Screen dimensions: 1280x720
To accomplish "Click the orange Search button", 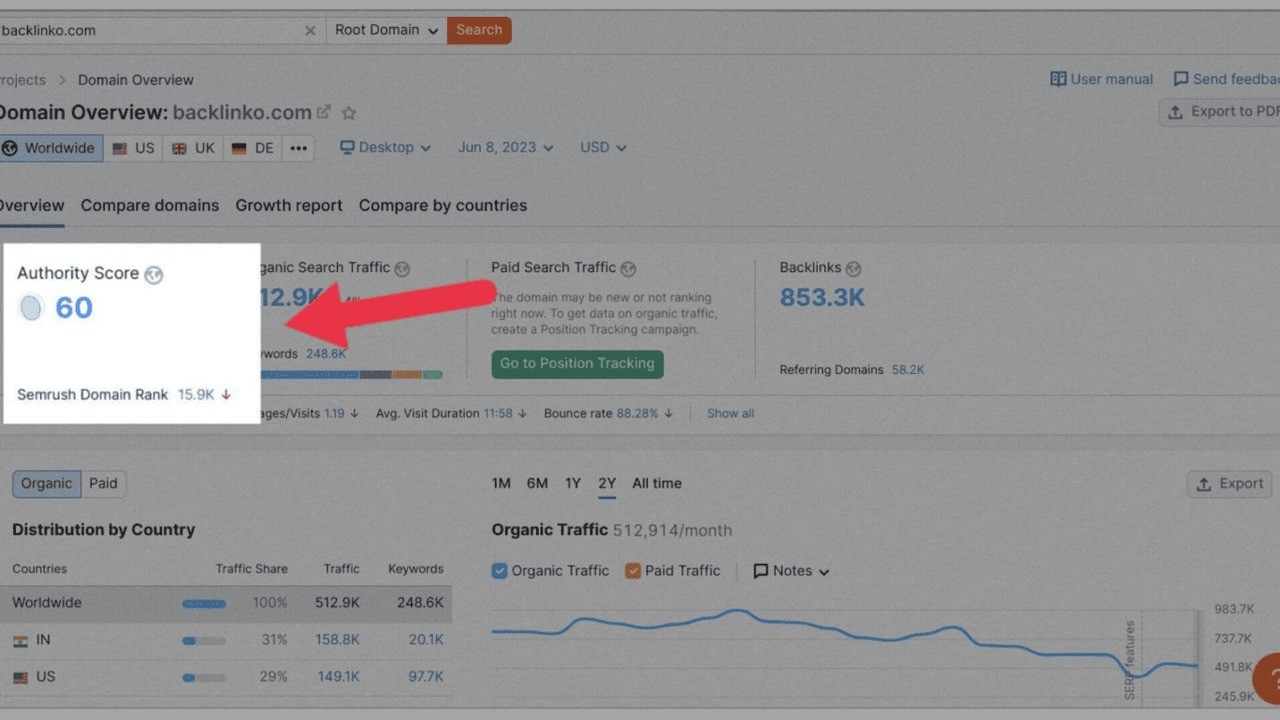I will [x=479, y=30].
